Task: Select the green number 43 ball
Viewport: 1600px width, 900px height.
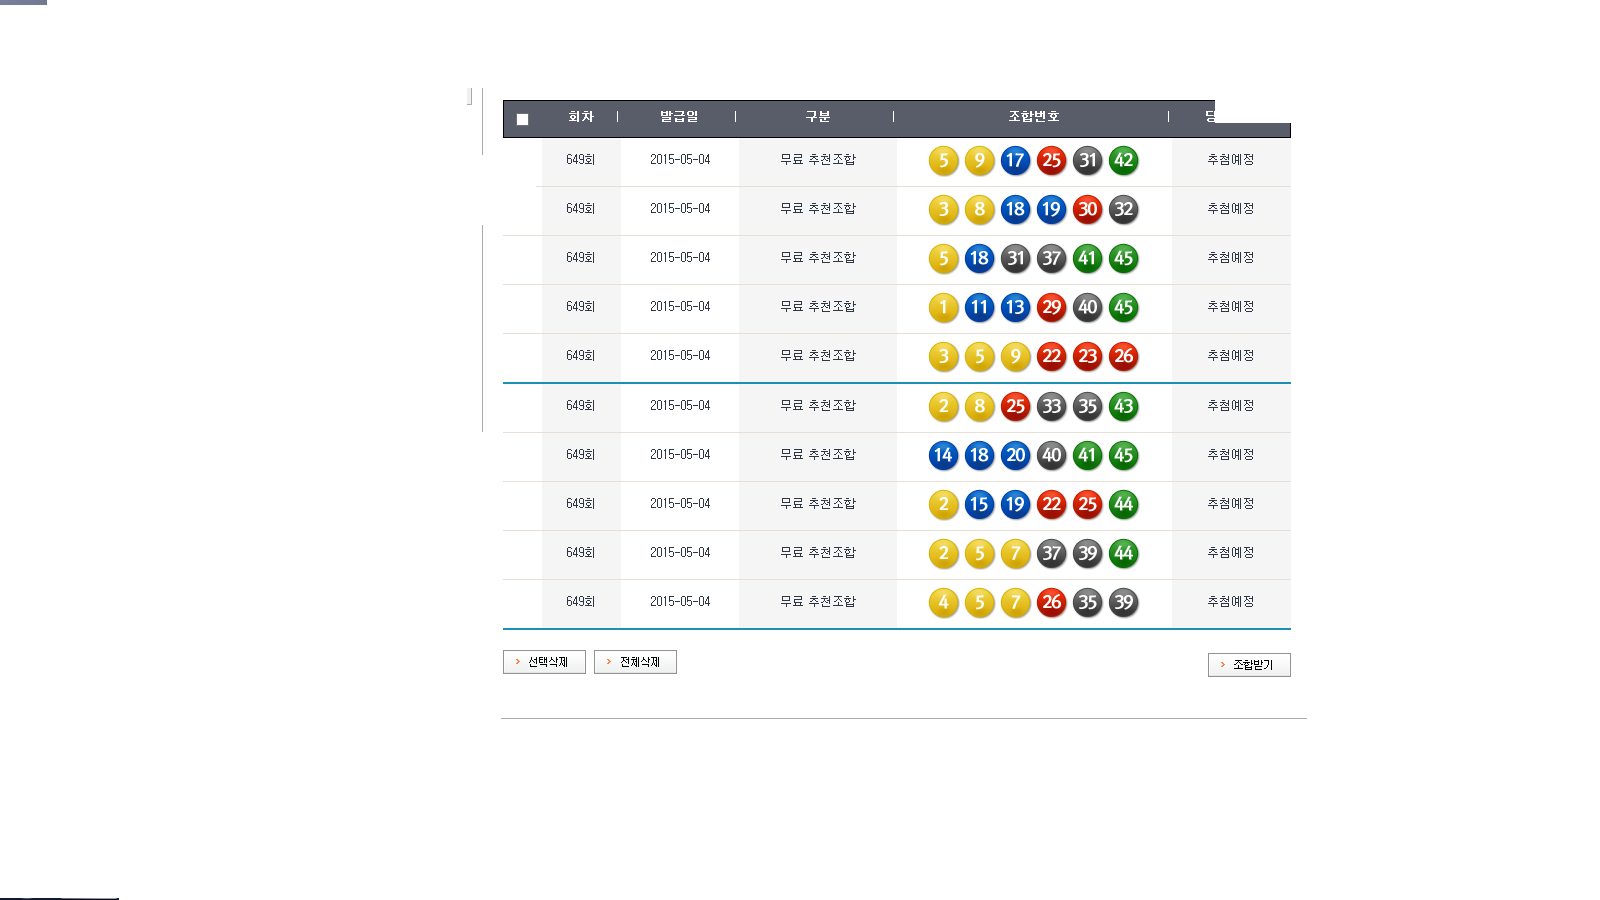Action: [x=1123, y=406]
